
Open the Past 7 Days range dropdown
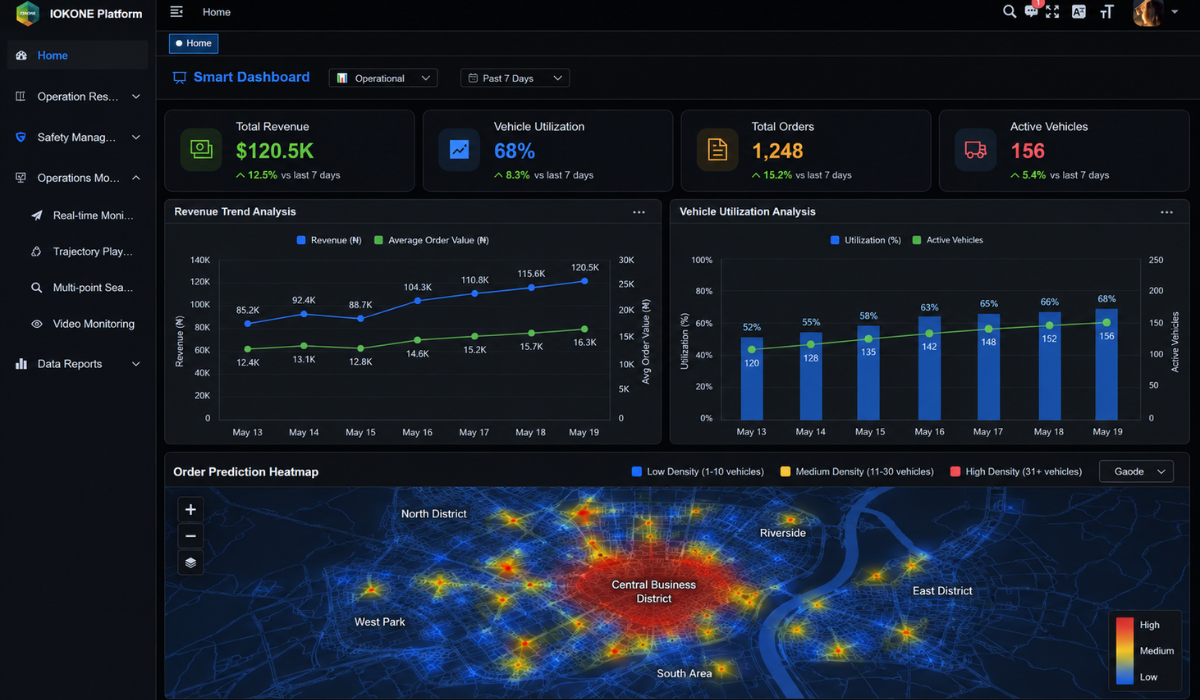click(515, 78)
